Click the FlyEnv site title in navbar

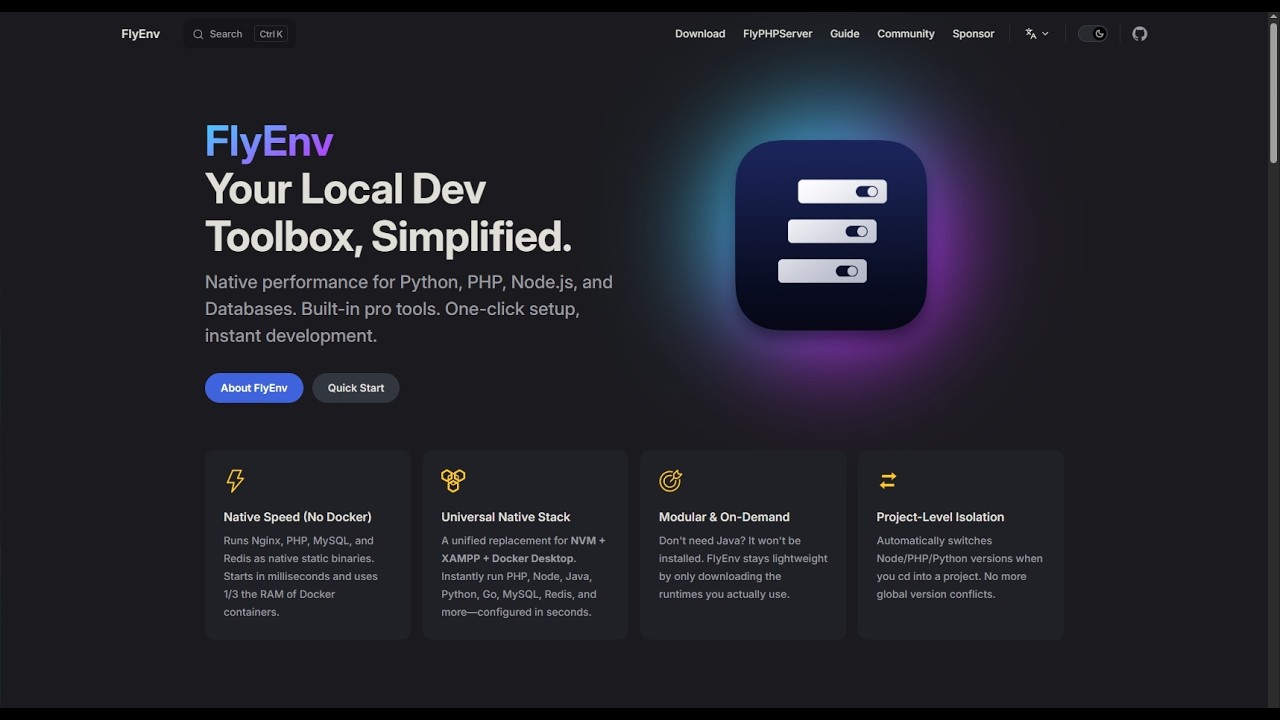pyautogui.click(x=141, y=34)
